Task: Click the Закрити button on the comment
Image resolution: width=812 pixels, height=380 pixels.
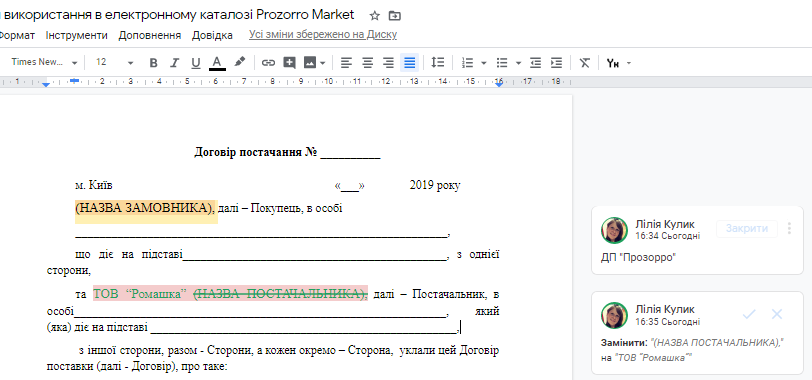Action: (x=747, y=228)
